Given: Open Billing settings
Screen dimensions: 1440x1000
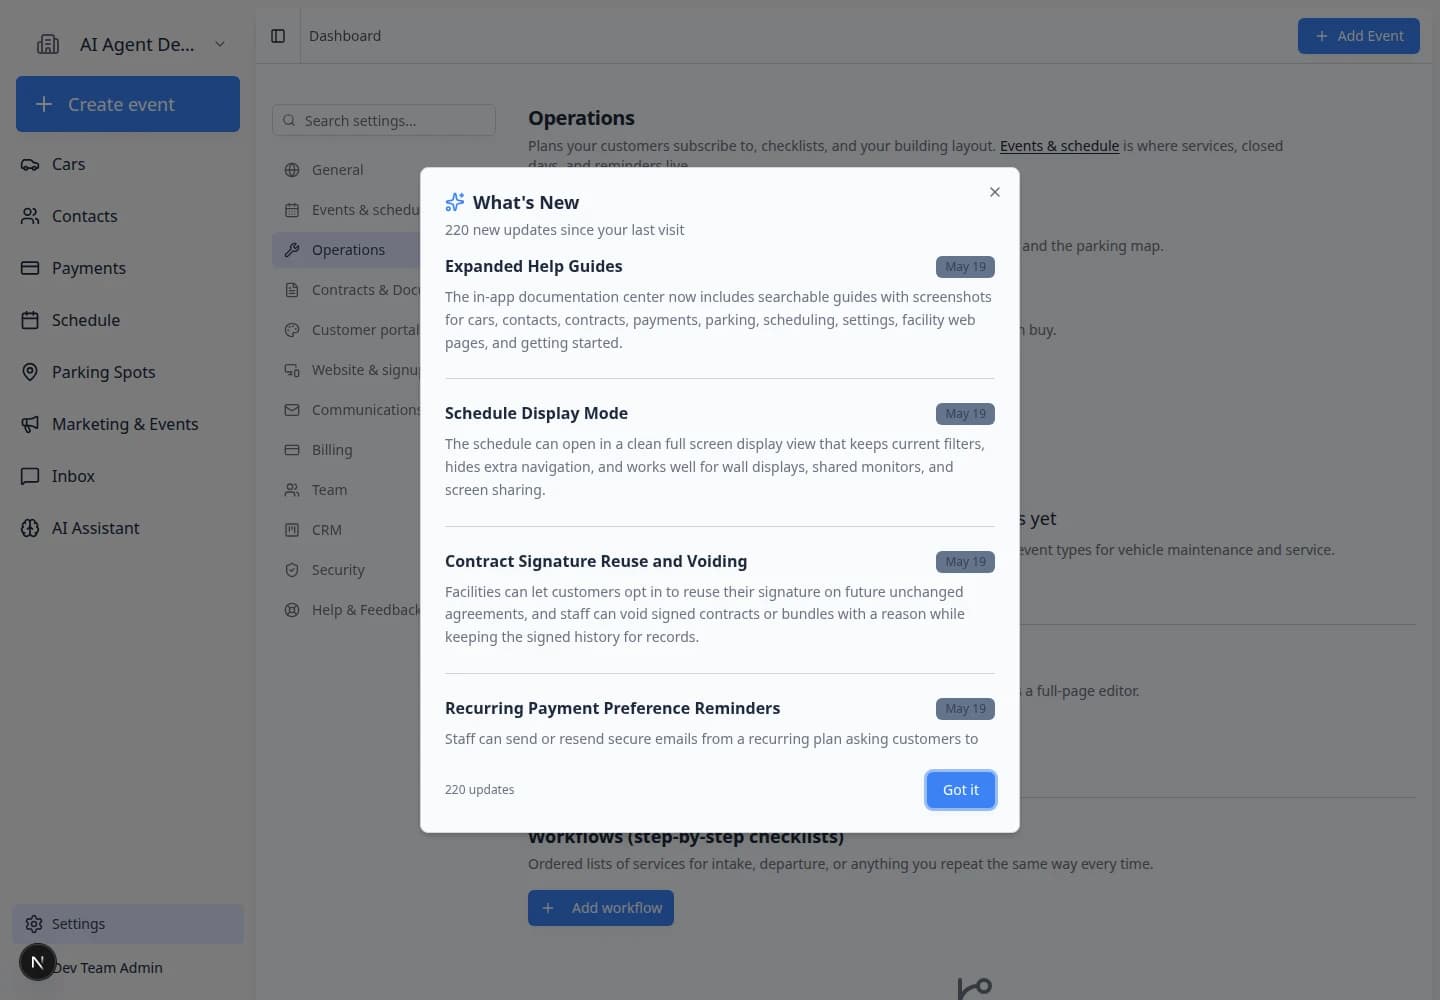Looking at the screenshot, I should click(346, 450).
